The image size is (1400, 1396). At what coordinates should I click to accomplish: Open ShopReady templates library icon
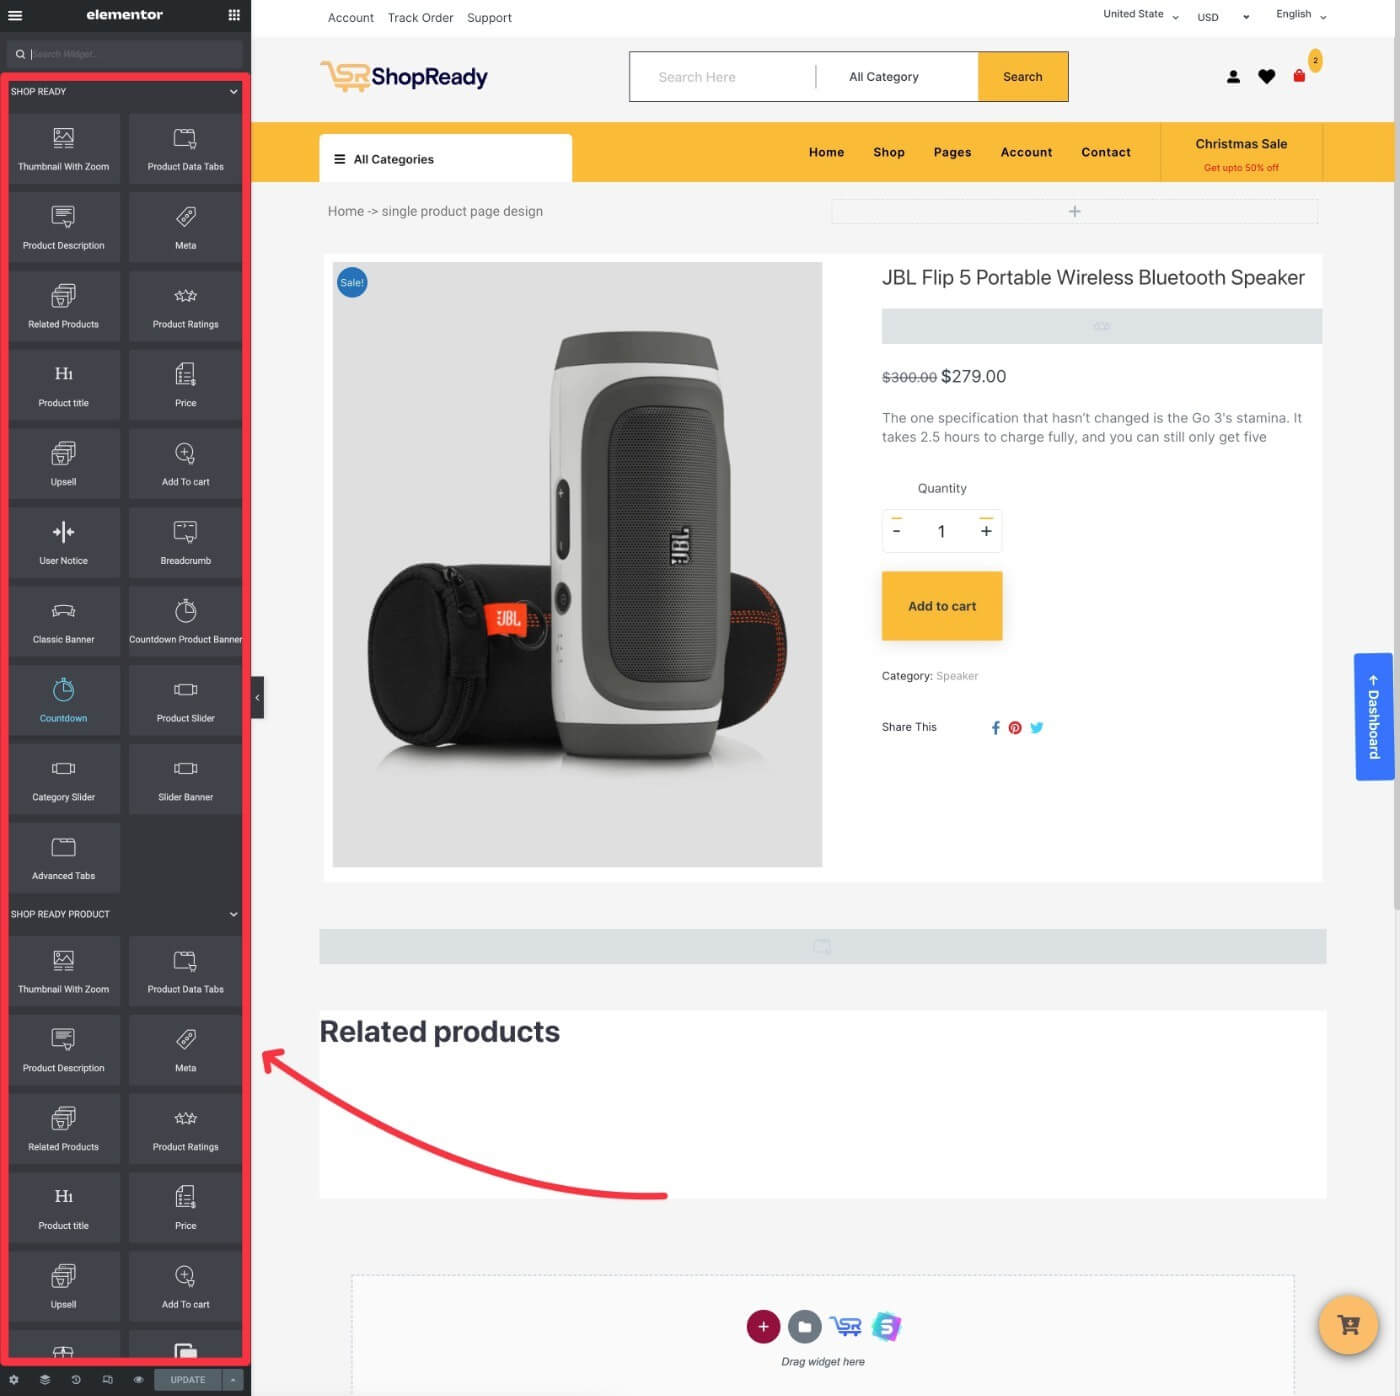[x=846, y=1327]
